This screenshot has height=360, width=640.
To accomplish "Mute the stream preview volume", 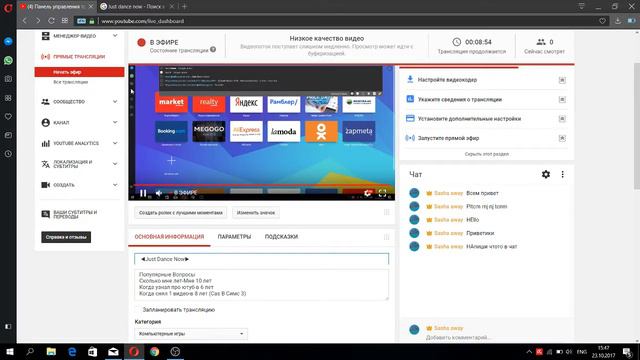I will [x=159, y=193].
